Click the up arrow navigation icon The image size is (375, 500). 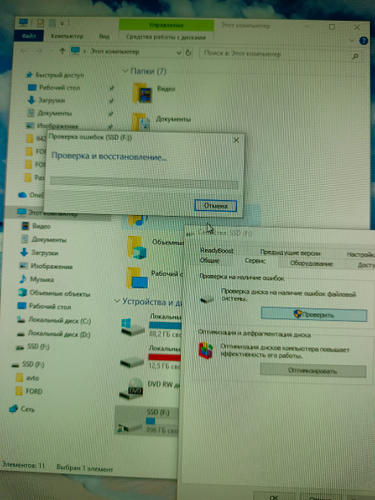click(62, 51)
